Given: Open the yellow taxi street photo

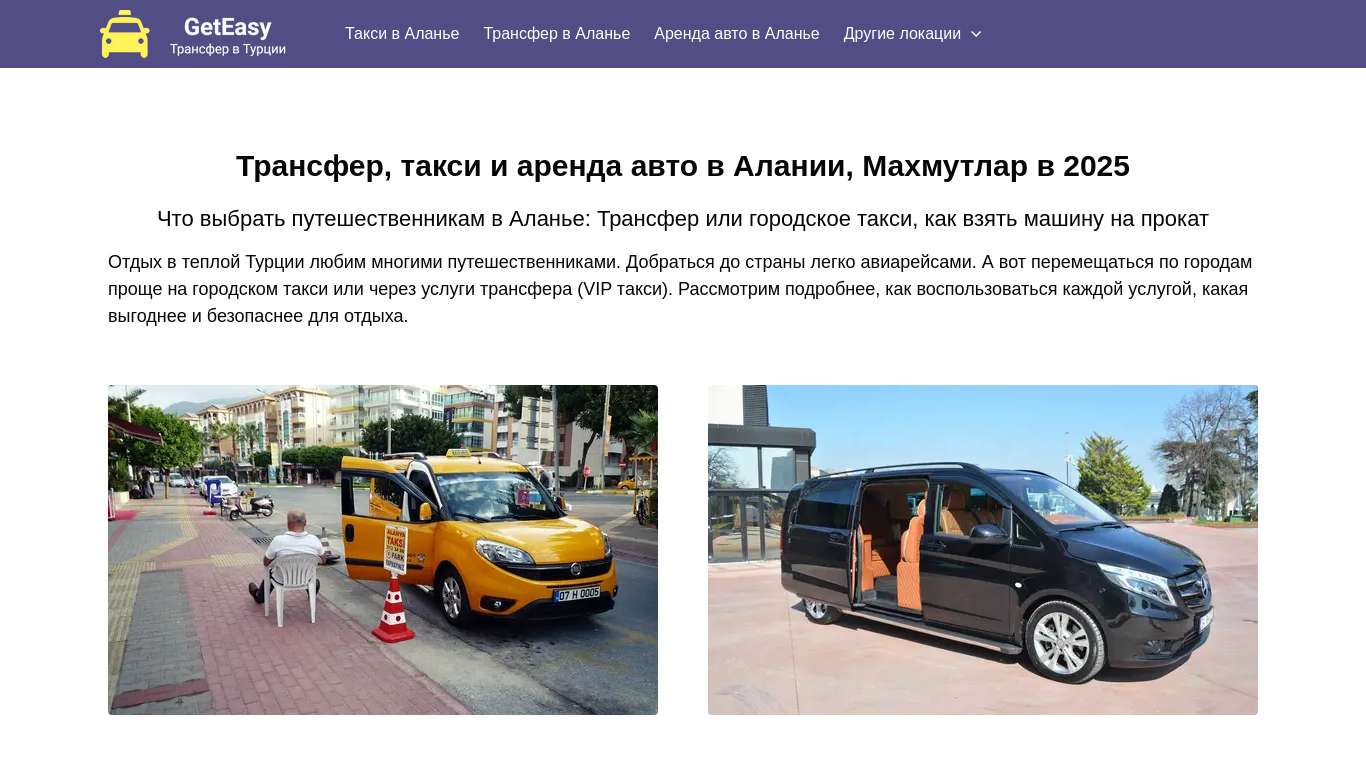Looking at the screenshot, I should coord(383,550).
